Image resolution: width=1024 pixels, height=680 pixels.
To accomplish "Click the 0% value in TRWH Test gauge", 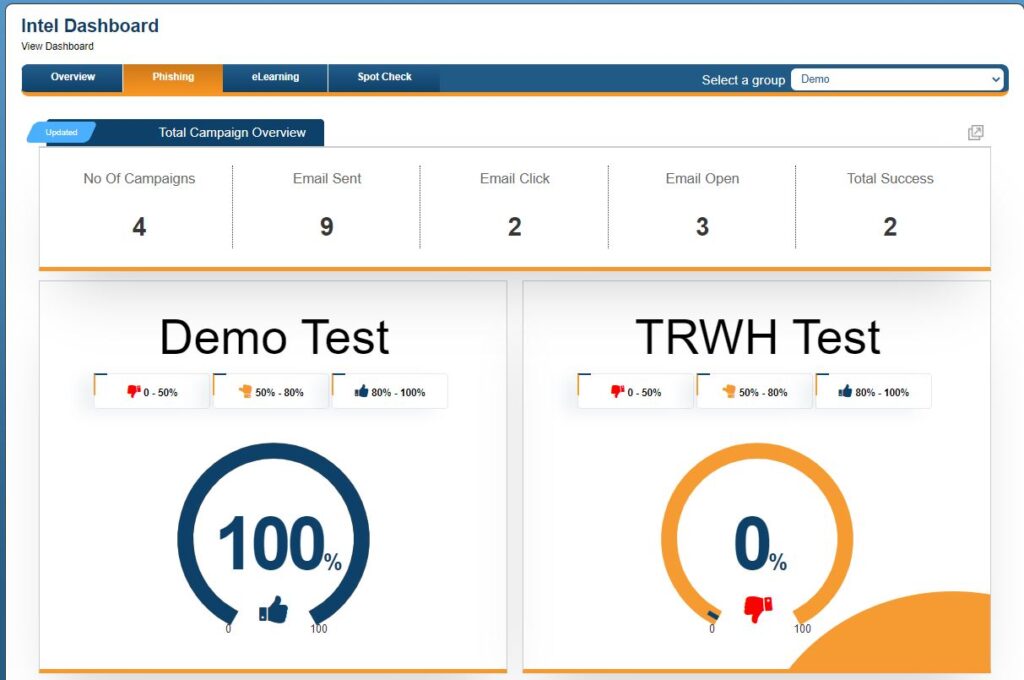I will click(760, 543).
